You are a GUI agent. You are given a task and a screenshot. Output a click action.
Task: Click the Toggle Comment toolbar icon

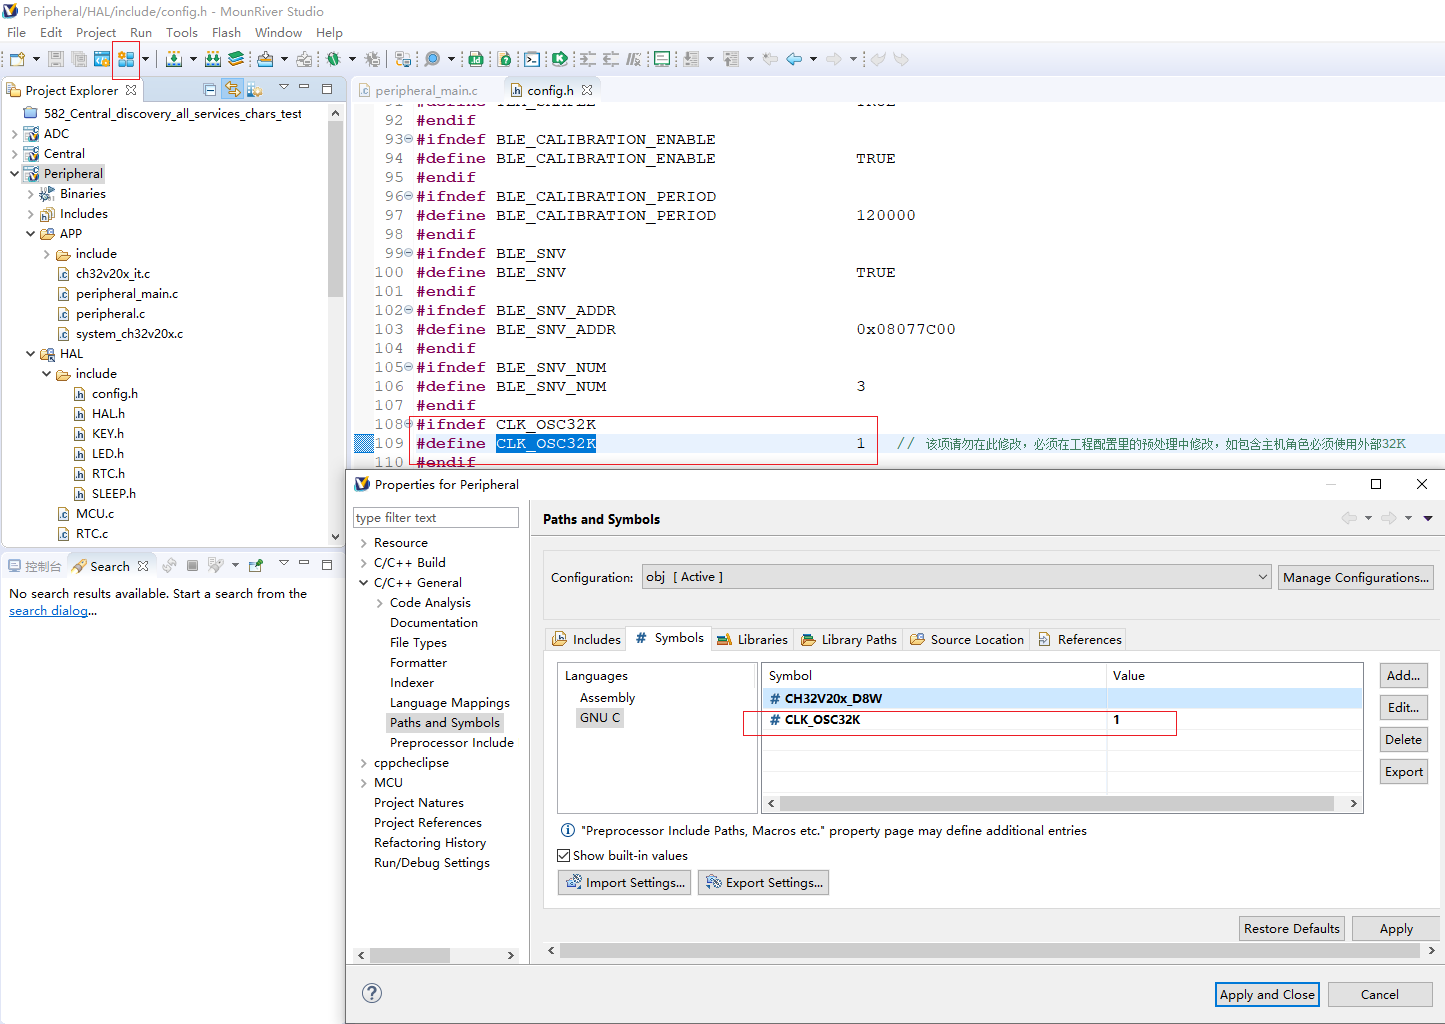[x=633, y=59]
